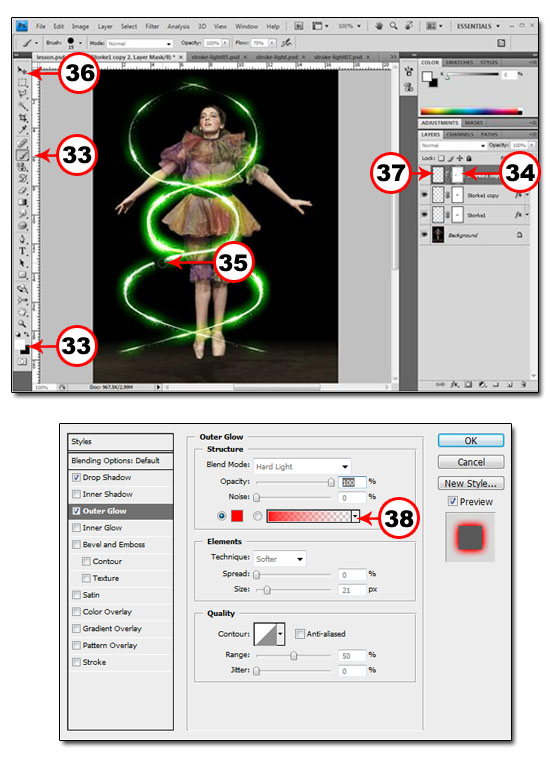The image size is (550, 757).
Task: Select the Crop tool
Action: tap(22, 118)
